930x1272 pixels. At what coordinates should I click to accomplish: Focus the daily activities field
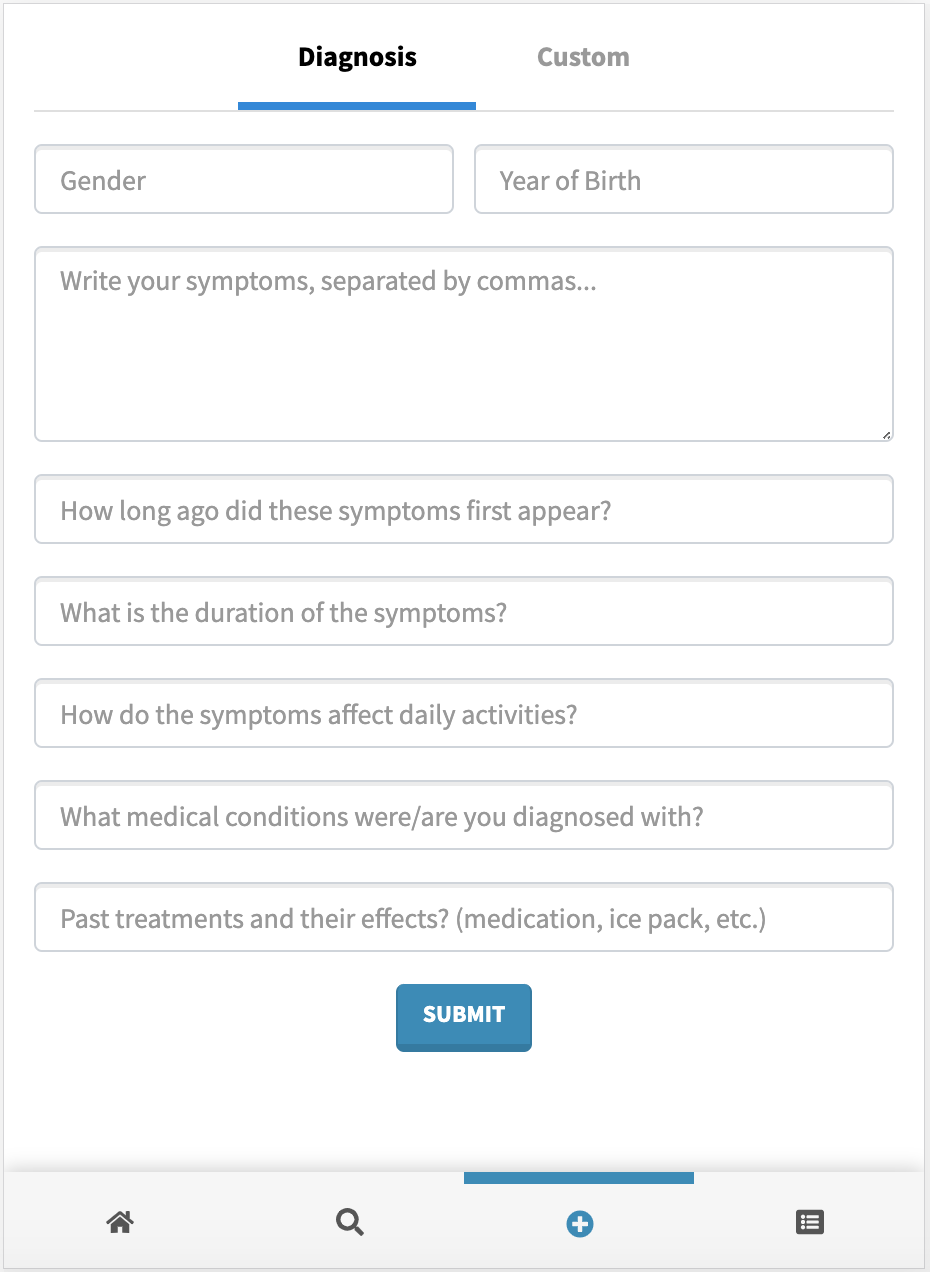click(463, 714)
